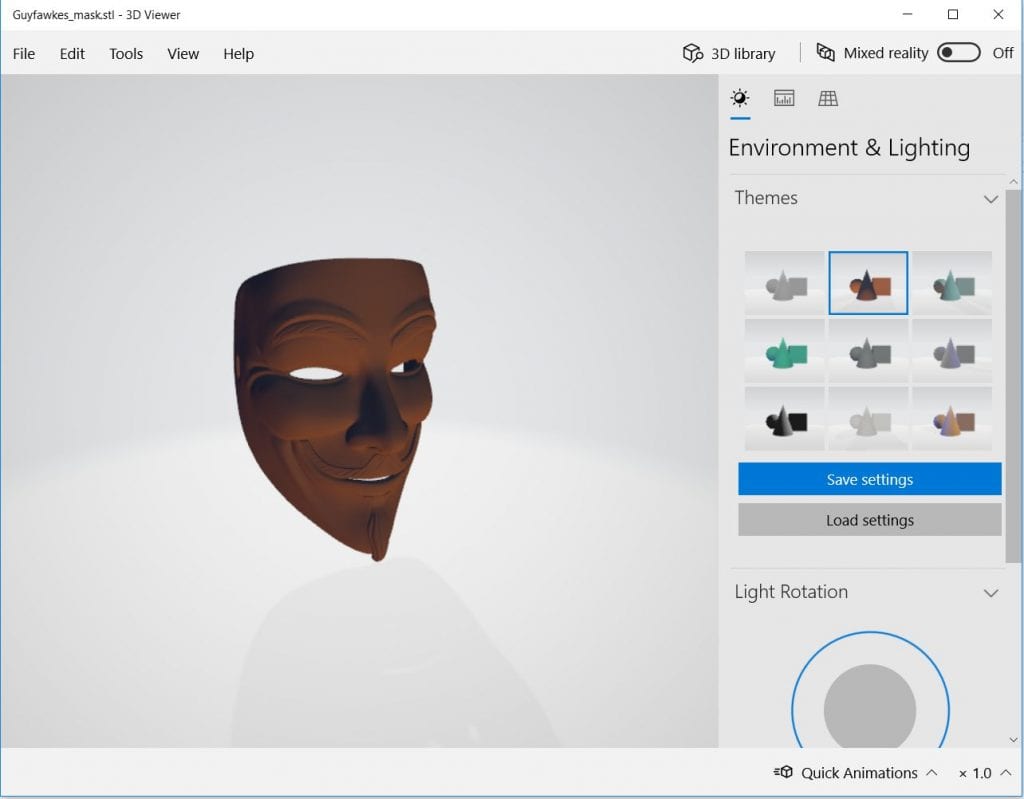Collapse the Themes section
This screenshot has width=1024, height=799.
coord(990,199)
